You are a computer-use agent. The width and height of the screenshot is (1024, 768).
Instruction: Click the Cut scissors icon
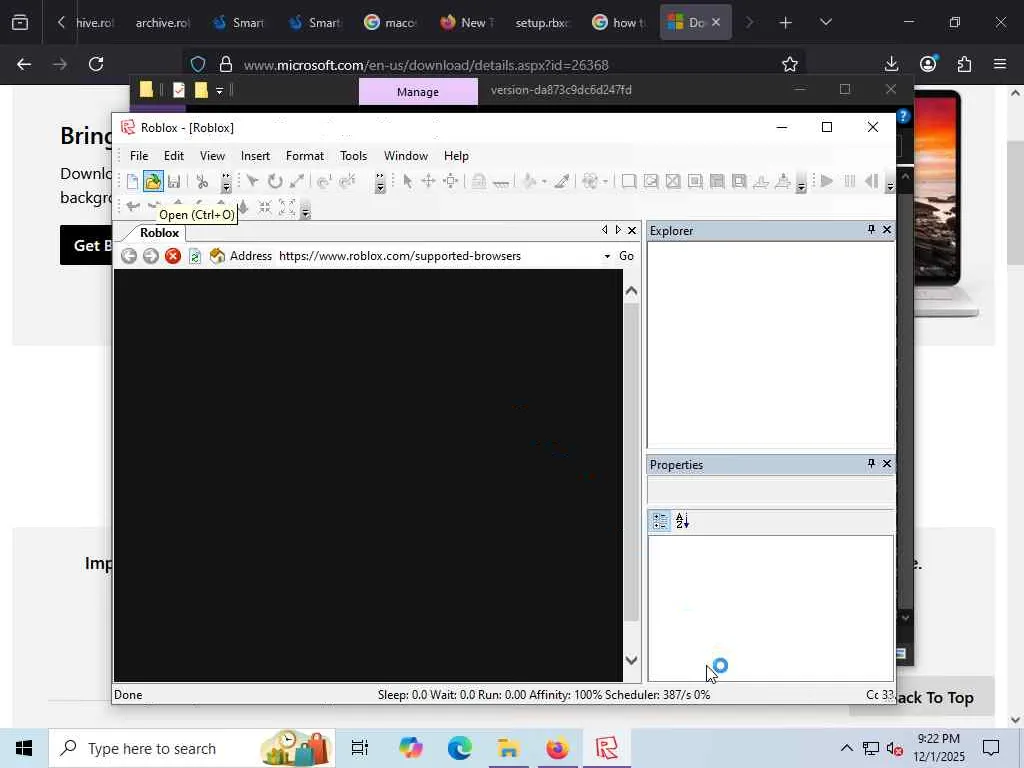202,182
